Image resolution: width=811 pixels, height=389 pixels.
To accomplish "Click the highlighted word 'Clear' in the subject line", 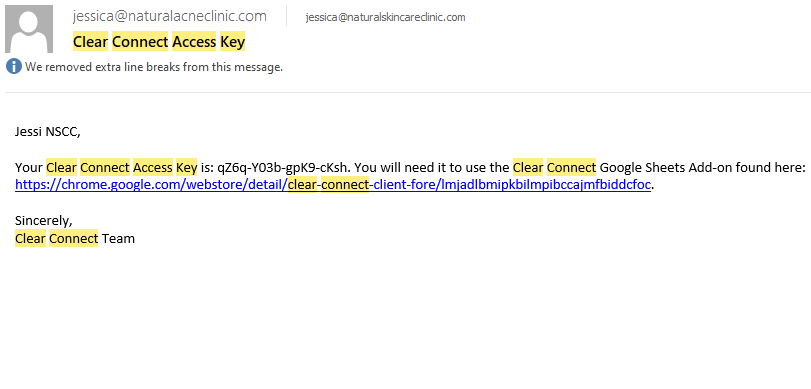I will click(90, 42).
